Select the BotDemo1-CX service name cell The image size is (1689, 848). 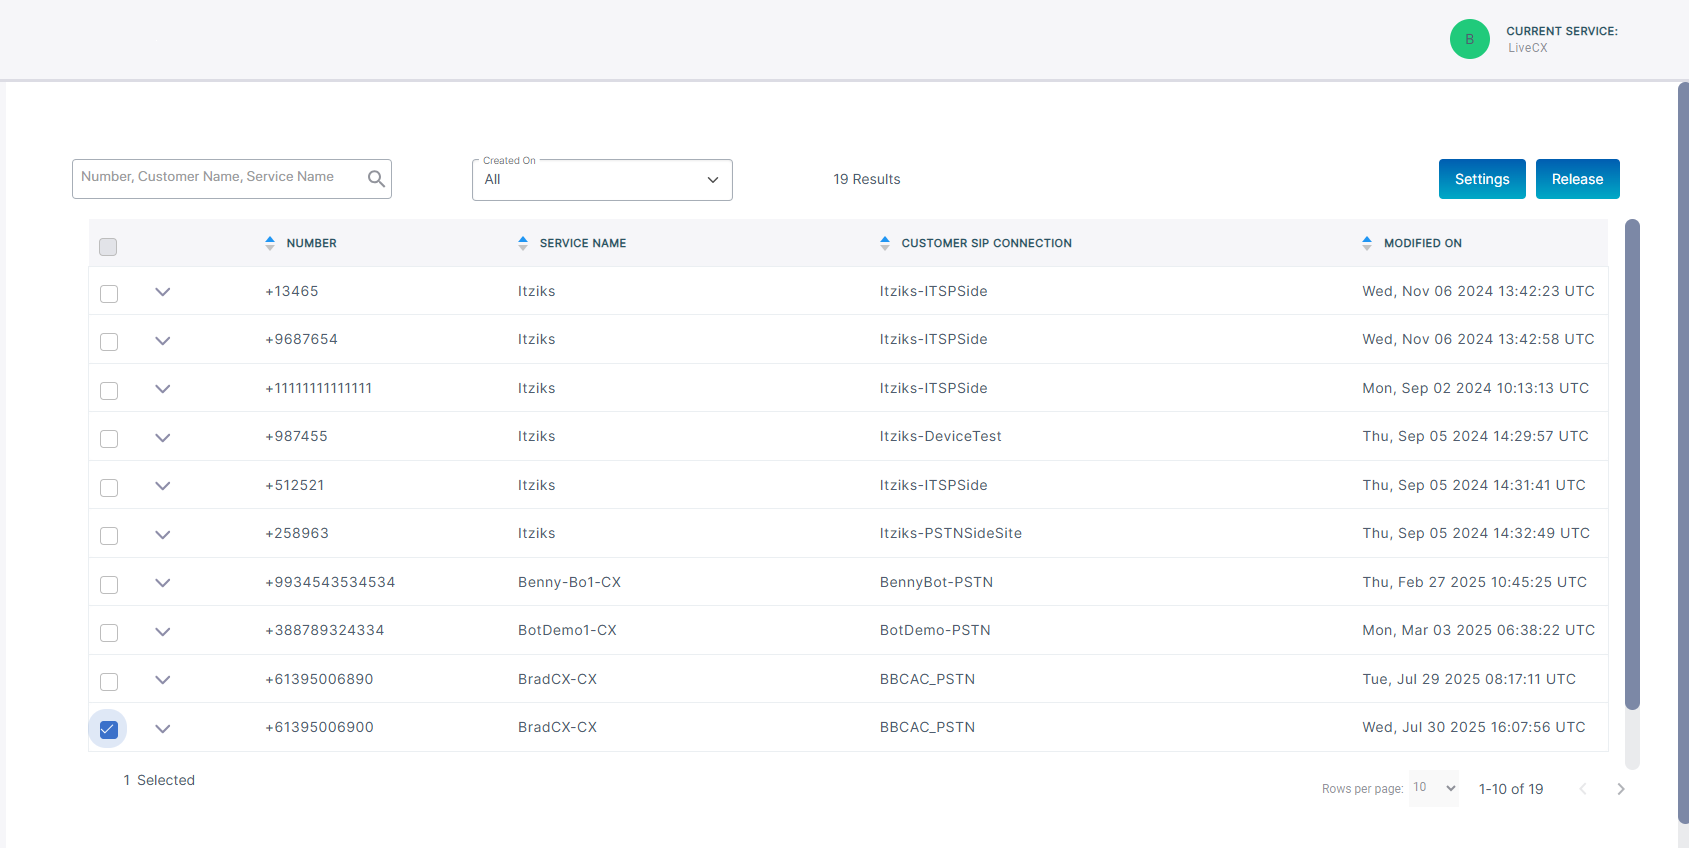click(x=567, y=630)
